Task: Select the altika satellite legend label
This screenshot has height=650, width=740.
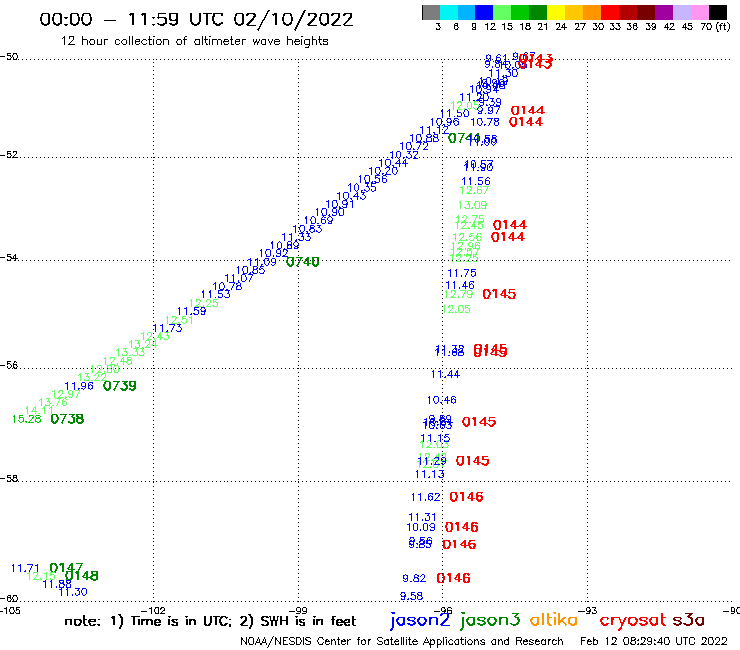Action: click(x=553, y=619)
